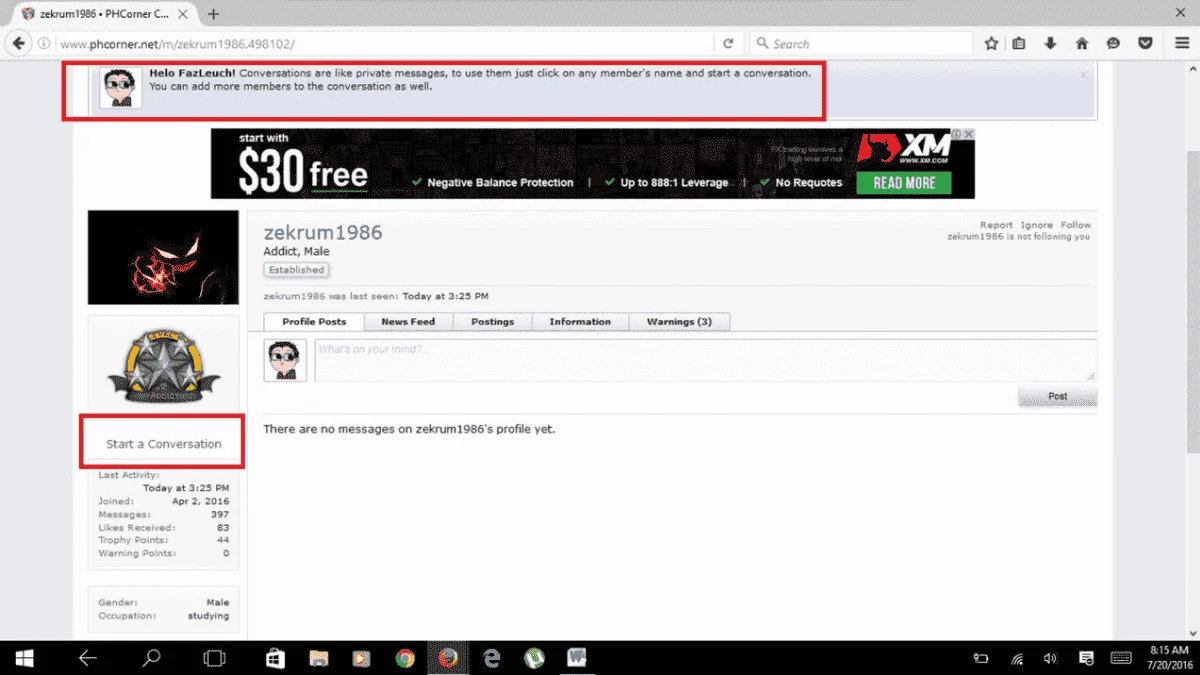
Task: Open the Information tab
Action: point(580,322)
